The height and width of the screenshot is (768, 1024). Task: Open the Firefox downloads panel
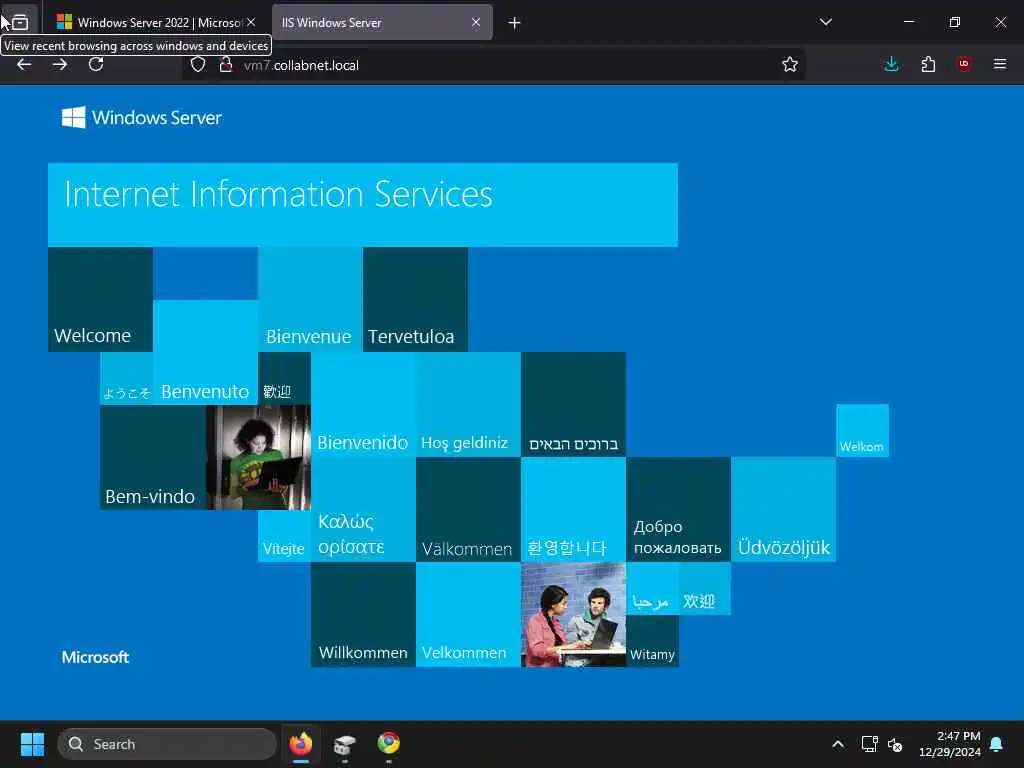pos(891,64)
